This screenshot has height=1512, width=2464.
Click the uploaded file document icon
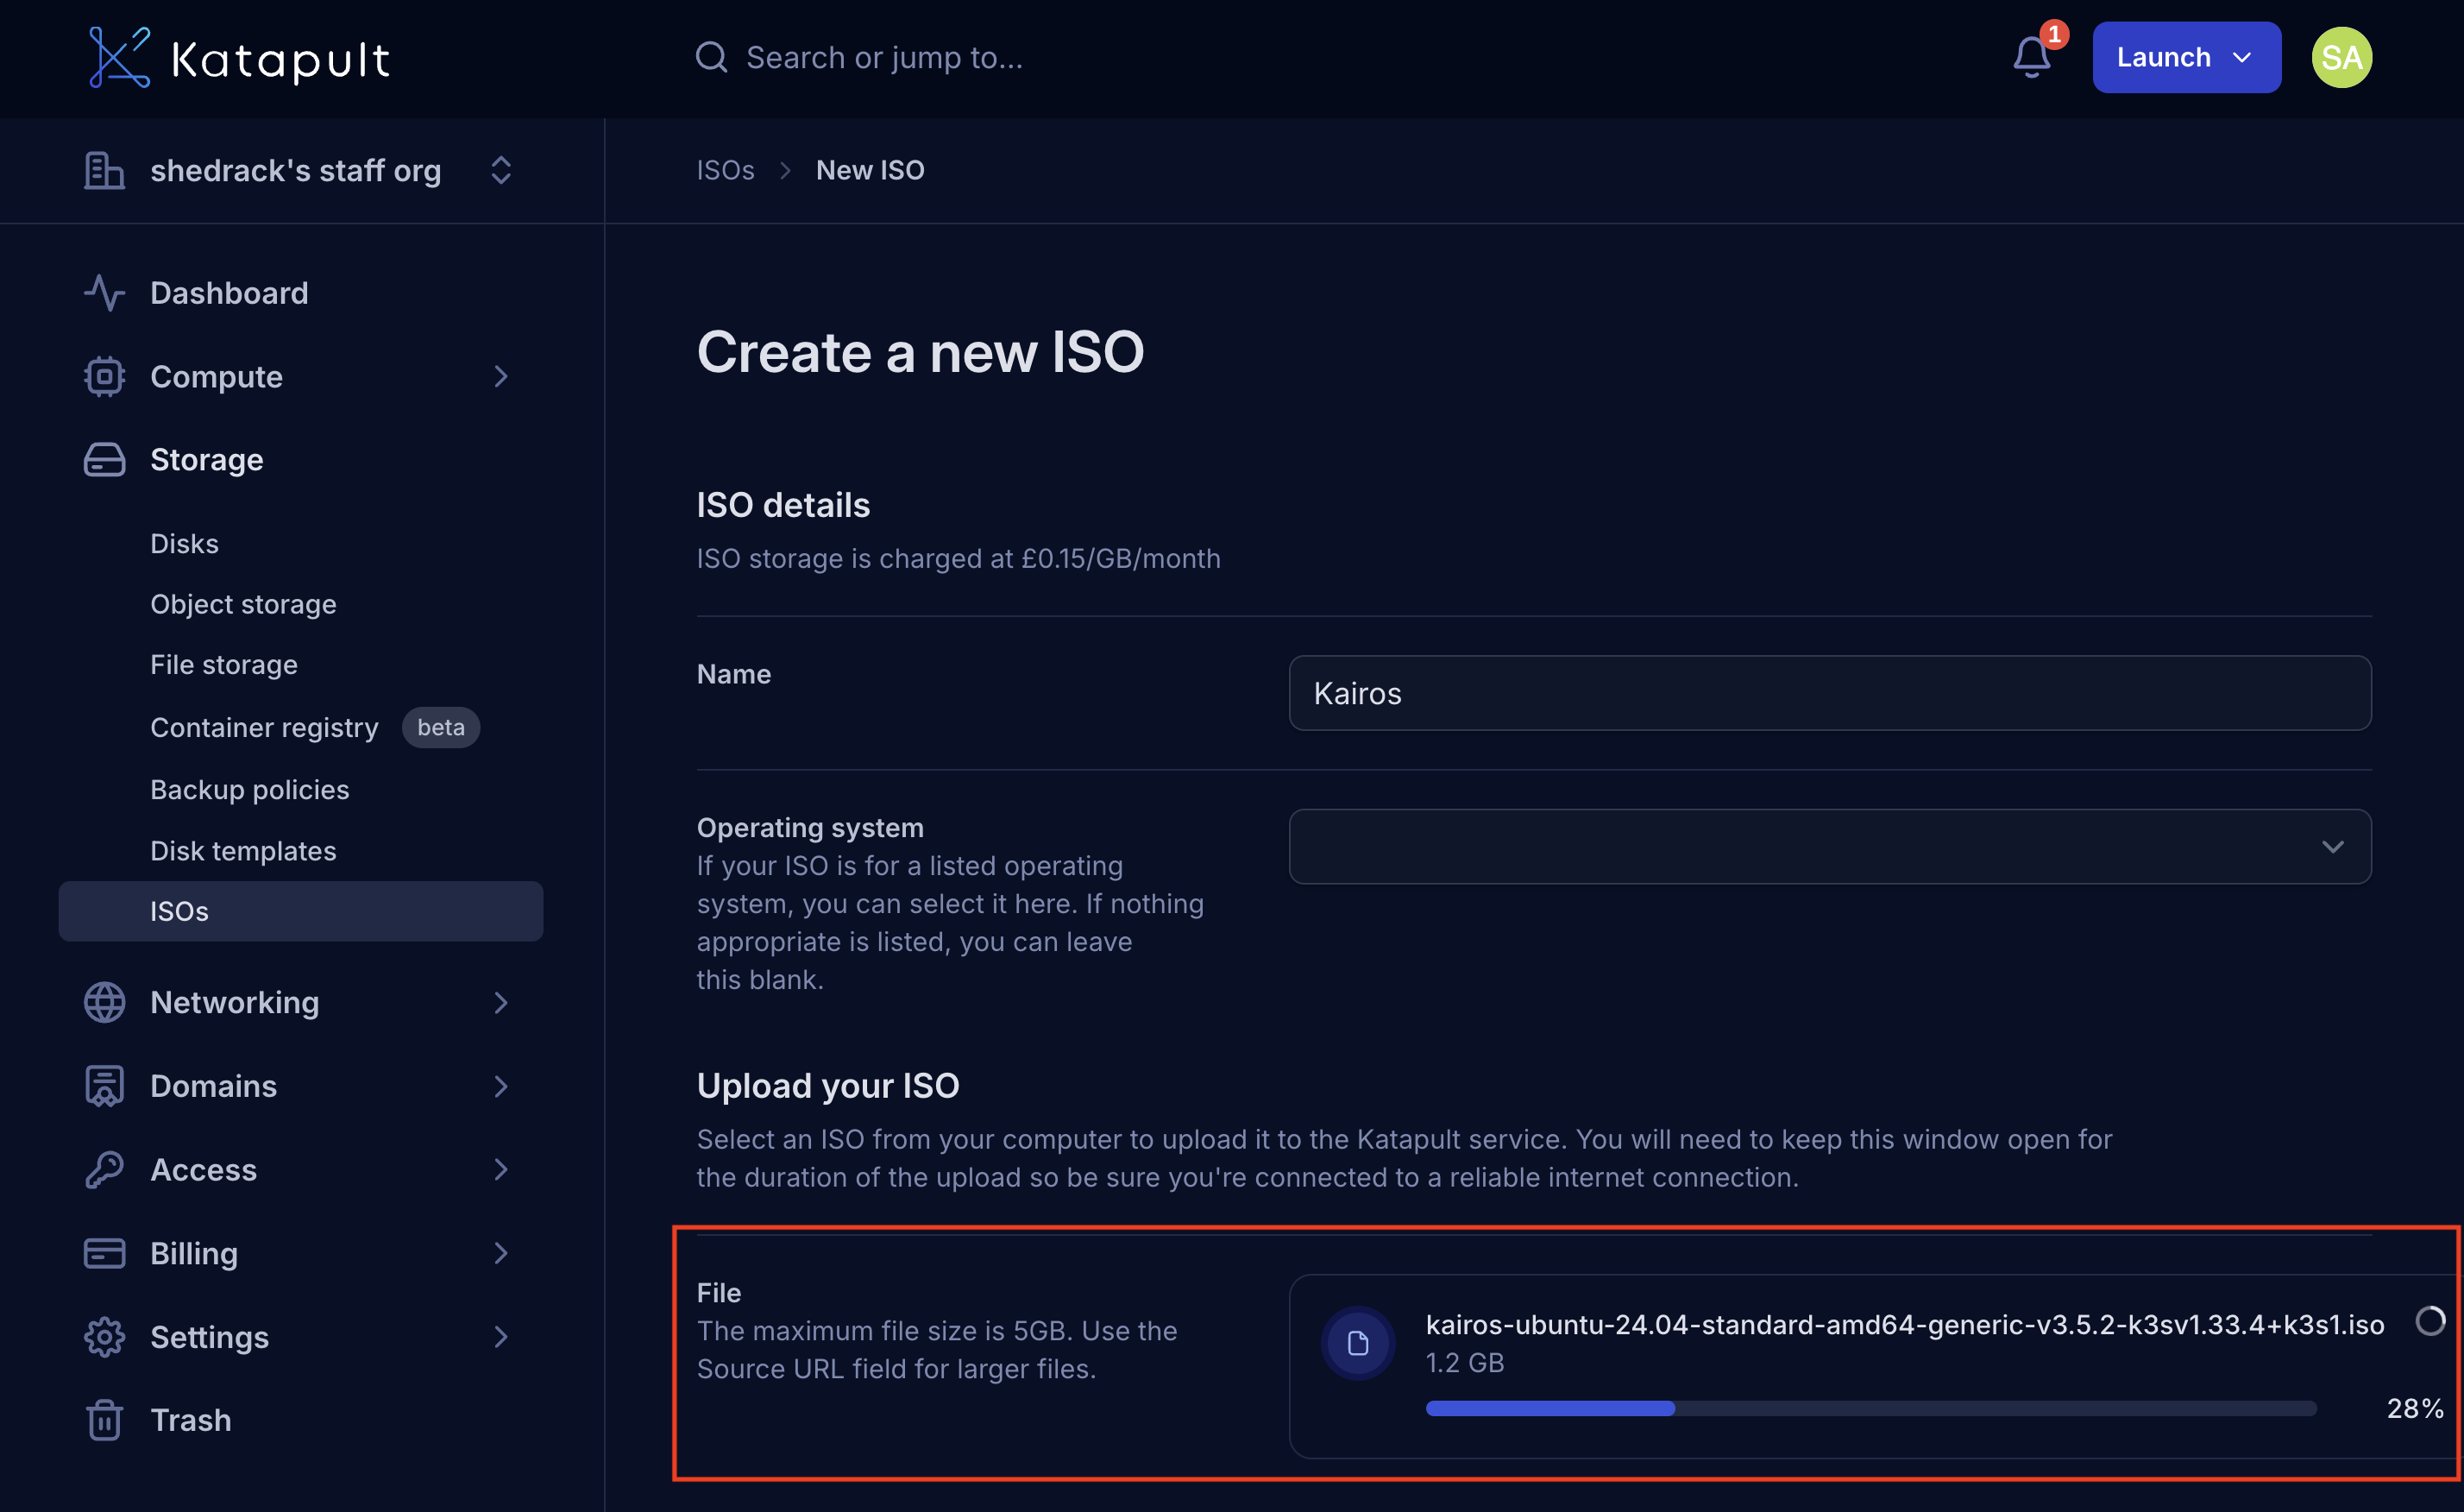tap(1358, 1343)
